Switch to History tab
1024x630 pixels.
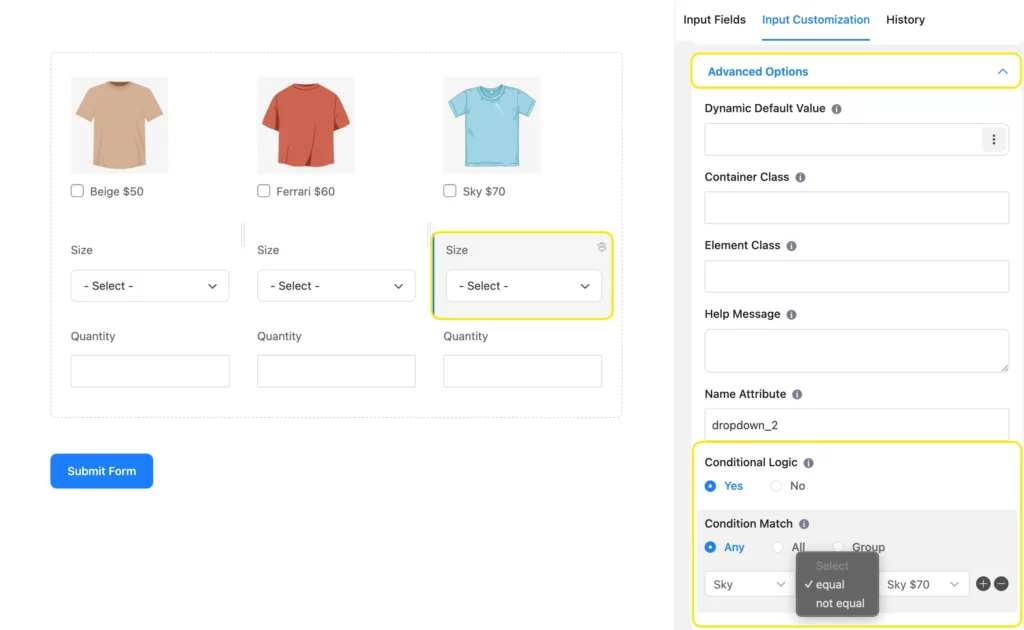pyautogui.click(x=905, y=20)
